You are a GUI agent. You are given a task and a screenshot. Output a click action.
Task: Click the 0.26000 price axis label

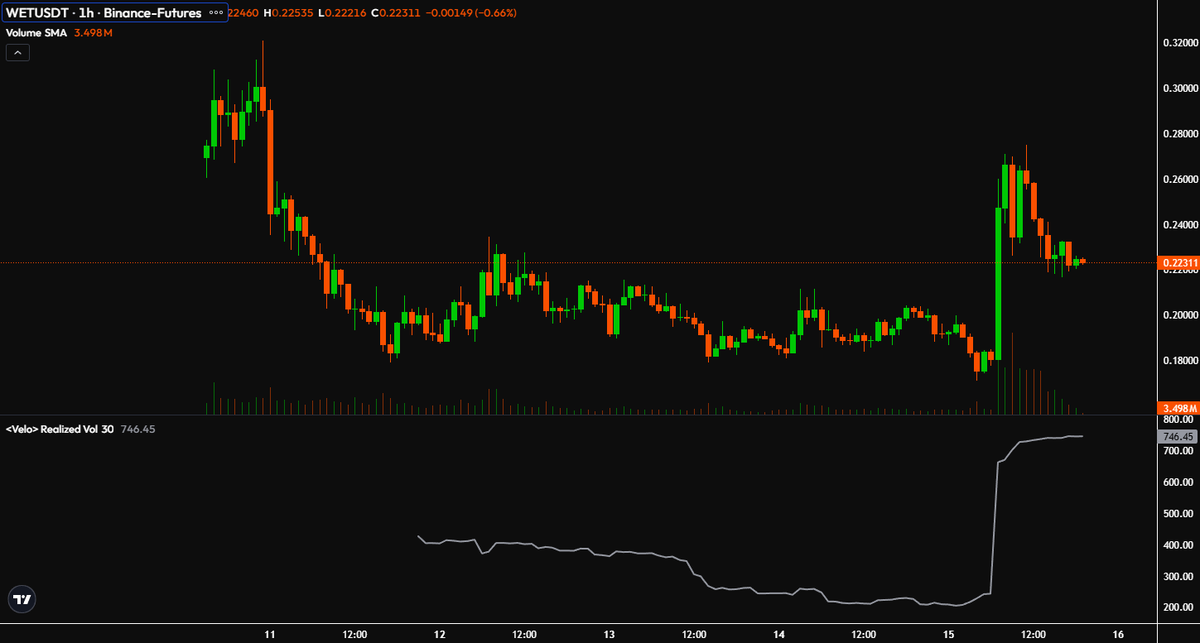(1178, 179)
